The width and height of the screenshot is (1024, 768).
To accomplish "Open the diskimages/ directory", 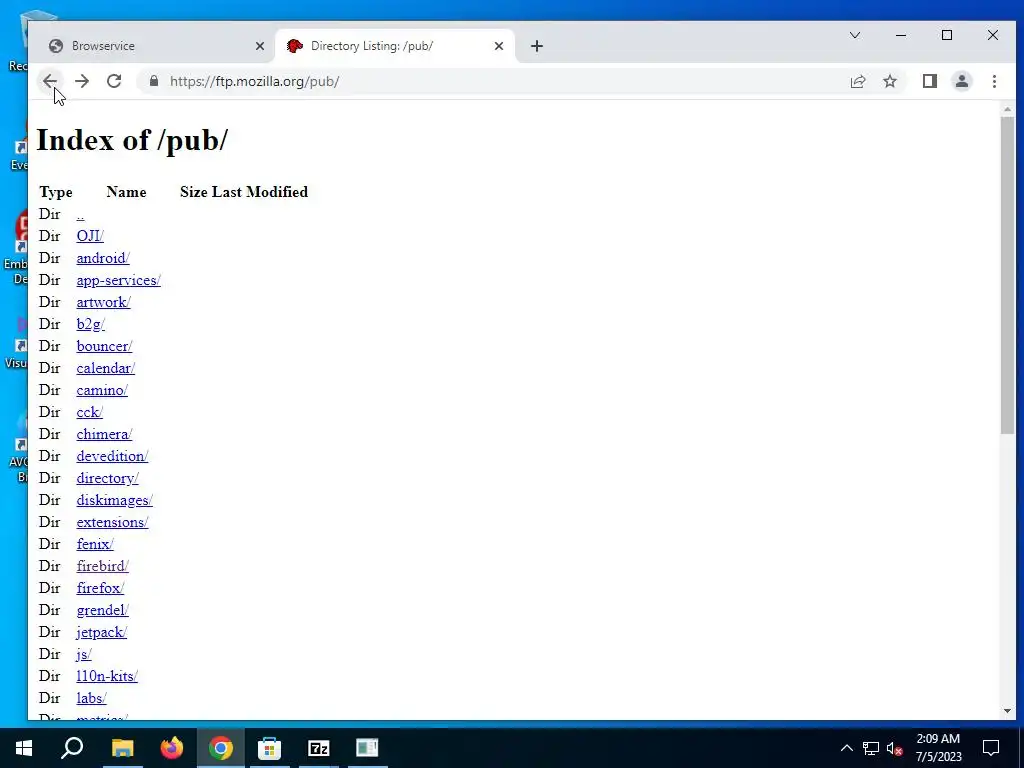I will tap(115, 500).
